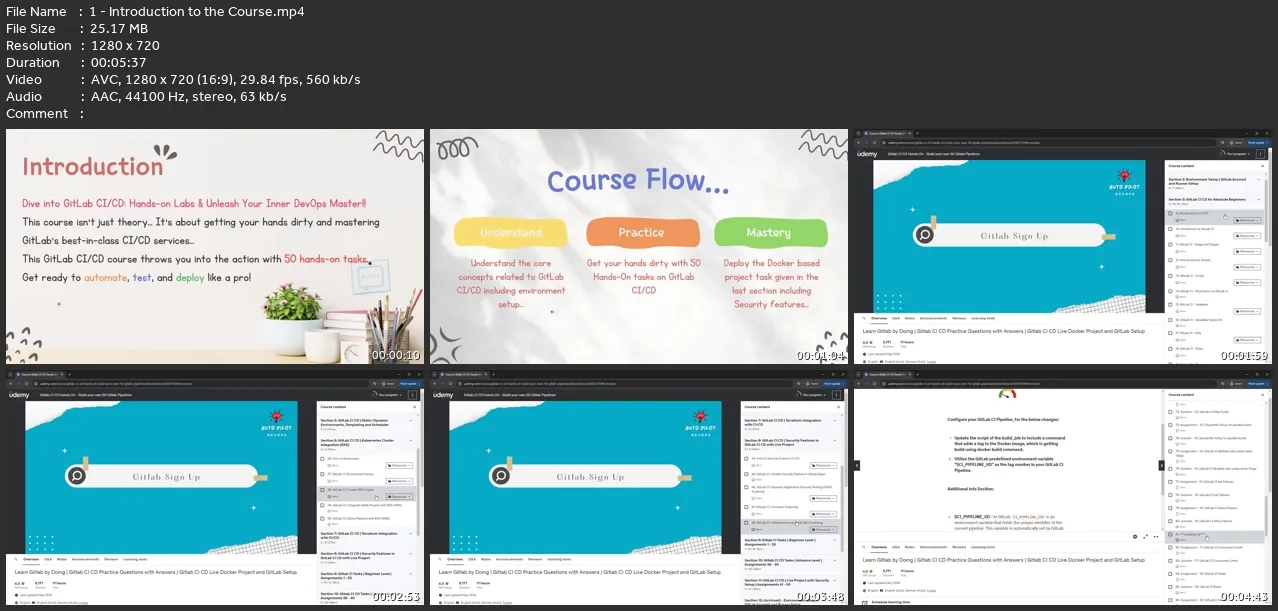Click Gitlab Sign Up search icon in 00:01:59 frame
This screenshot has width=1278, height=611.
coord(925,235)
